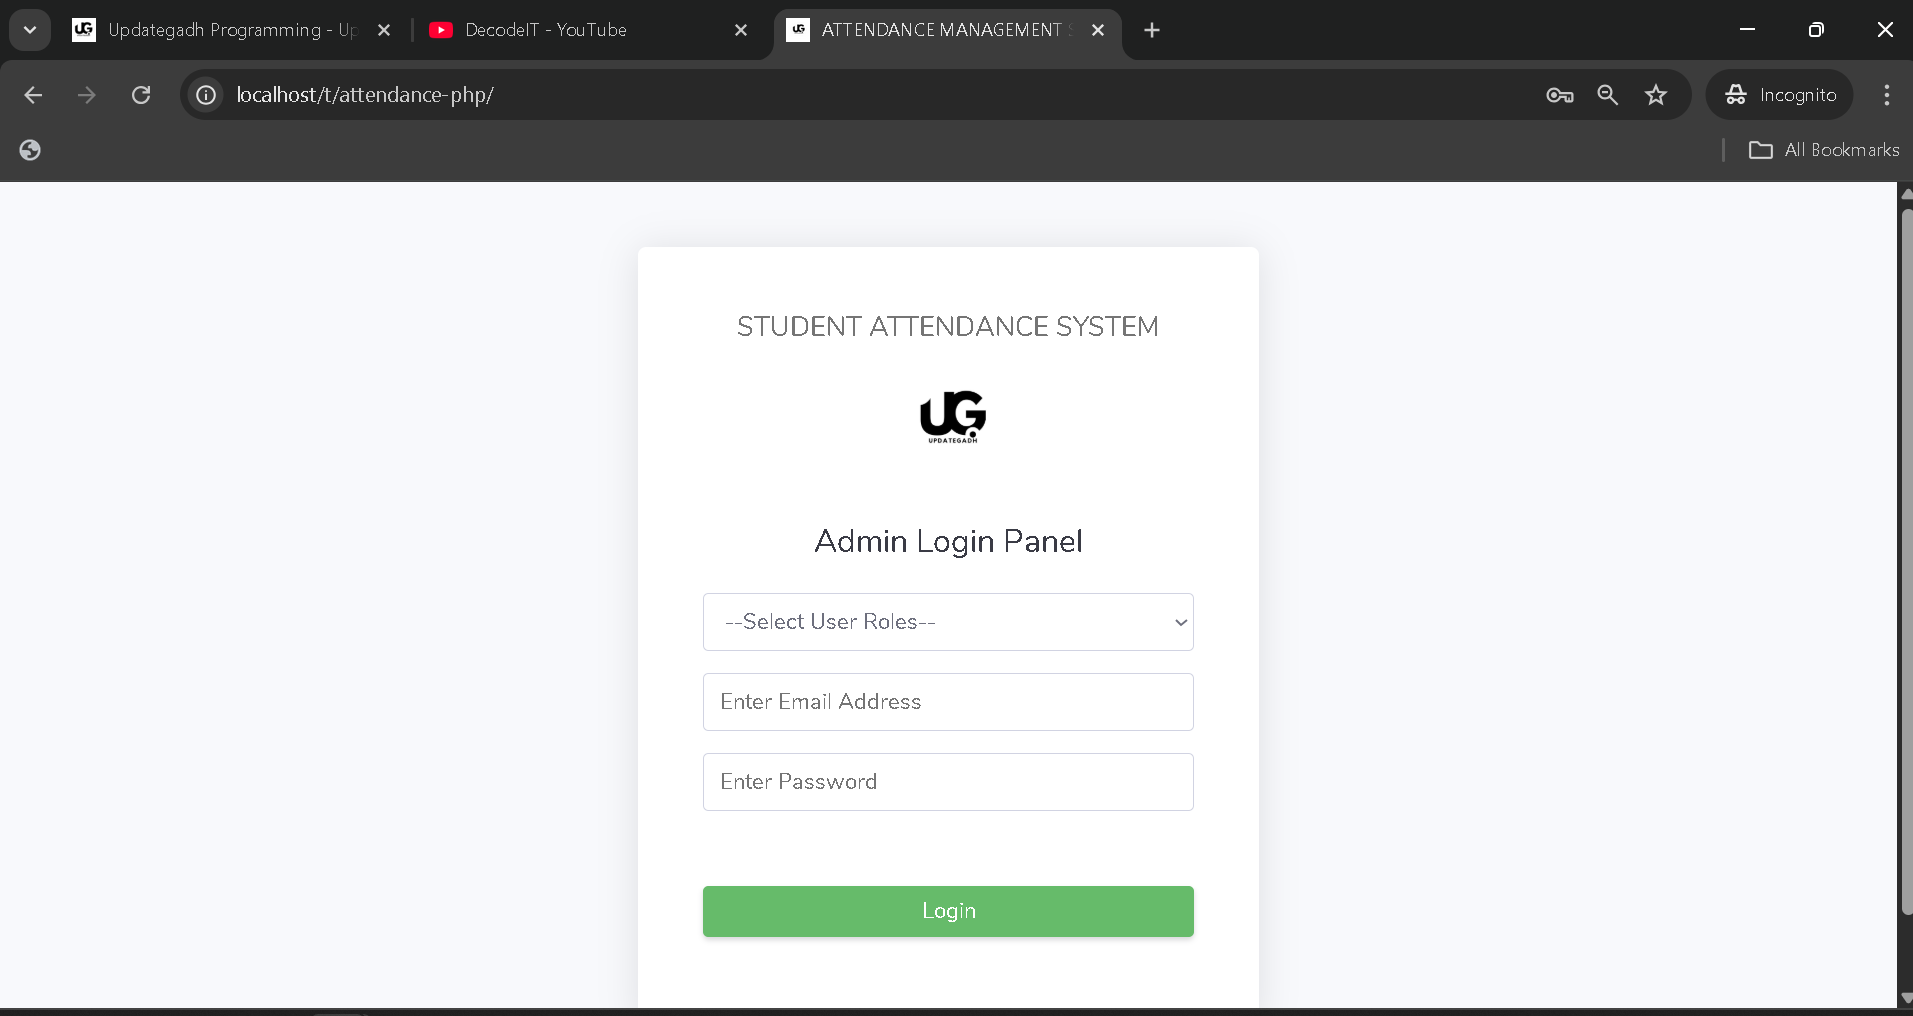Open a new browser tab
The height and width of the screenshot is (1016, 1913).
tap(1152, 30)
